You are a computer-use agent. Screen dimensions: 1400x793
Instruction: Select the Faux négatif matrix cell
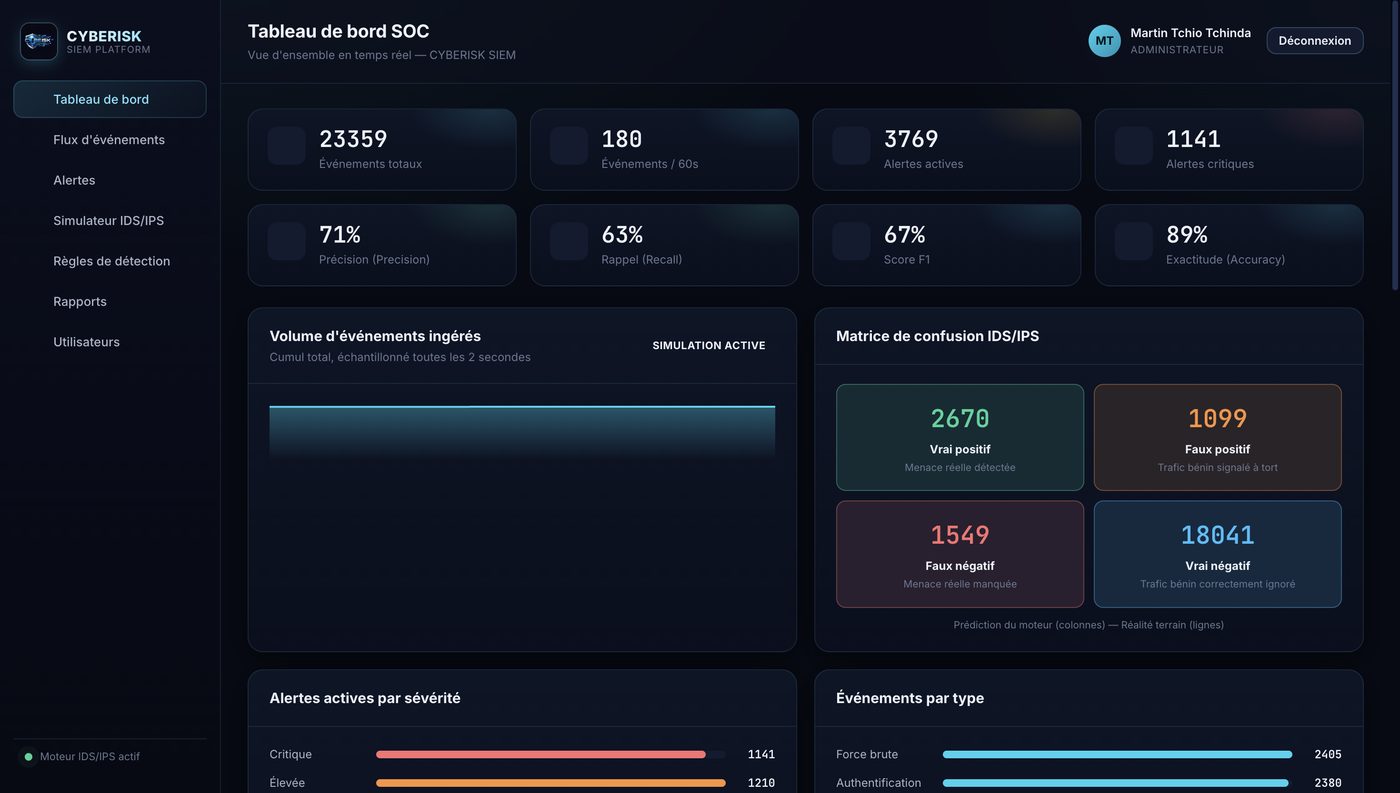tap(960, 554)
